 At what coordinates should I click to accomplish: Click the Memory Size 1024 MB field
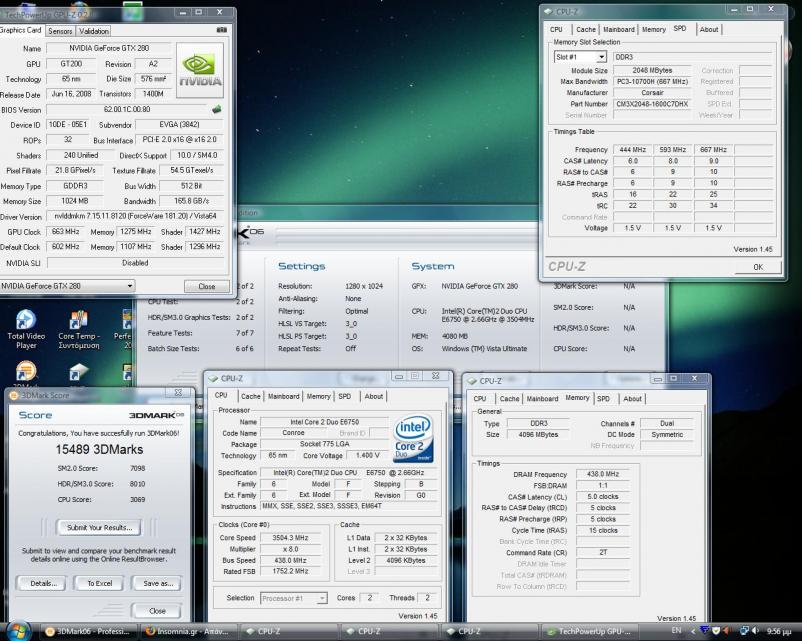pyautogui.click(x=75, y=201)
